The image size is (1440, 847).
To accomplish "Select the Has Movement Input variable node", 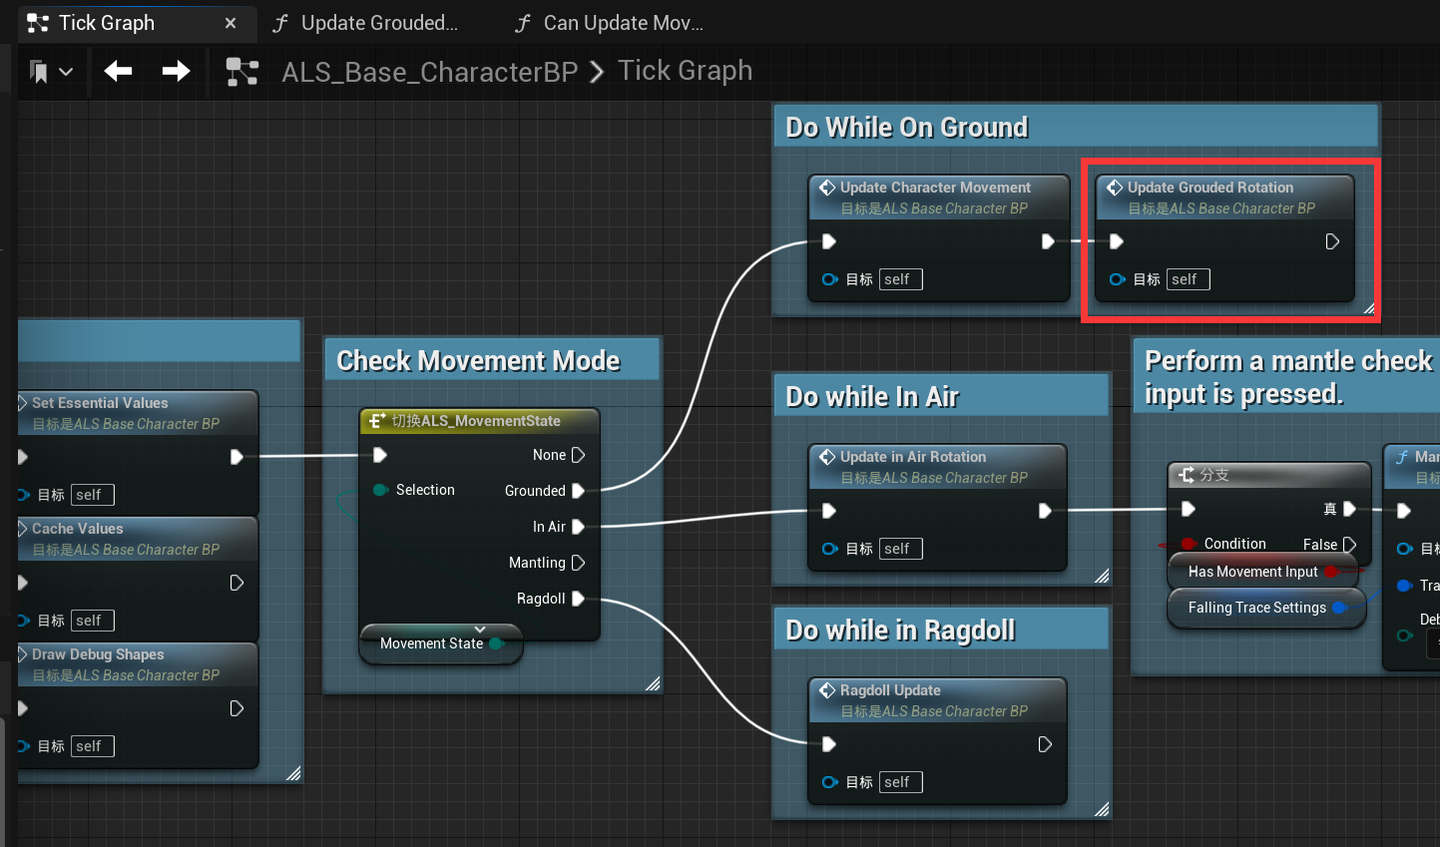I will point(1263,572).
